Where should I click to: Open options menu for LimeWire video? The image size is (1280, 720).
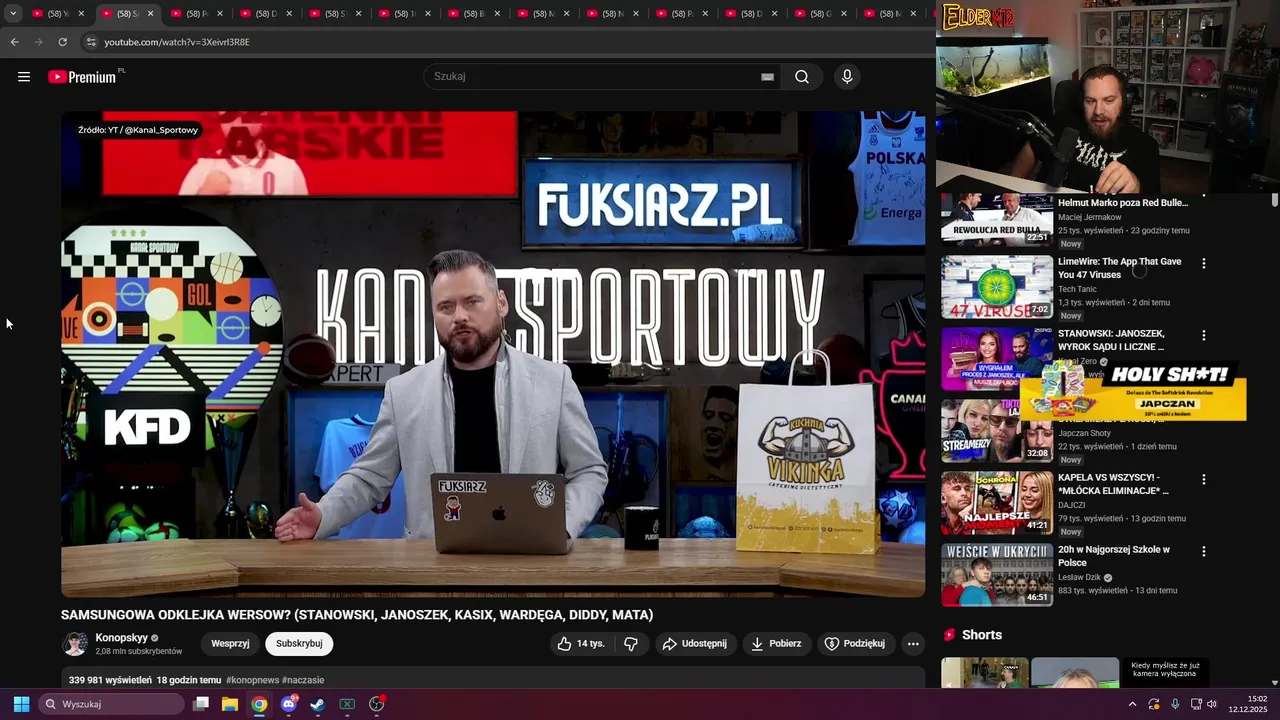[1203, 263]
